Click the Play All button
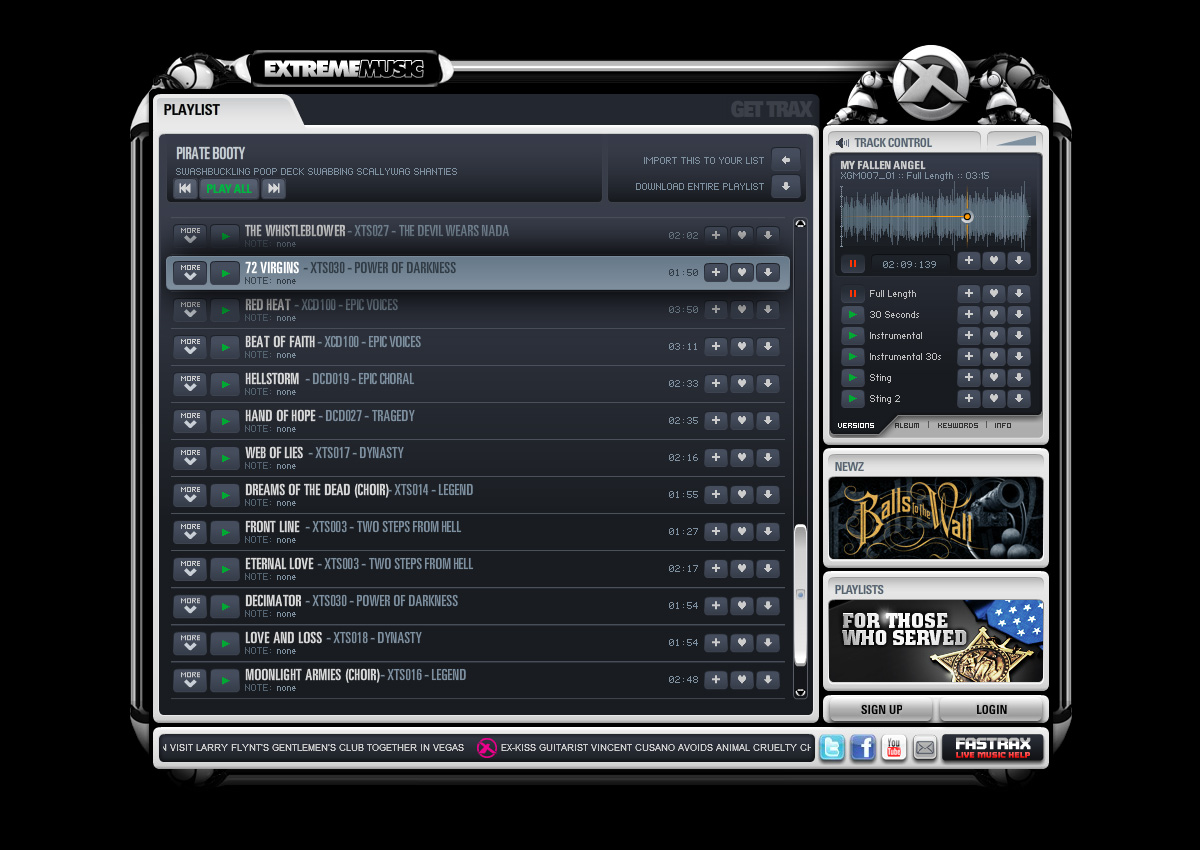1200x850 pixels. tap(229, 188)
